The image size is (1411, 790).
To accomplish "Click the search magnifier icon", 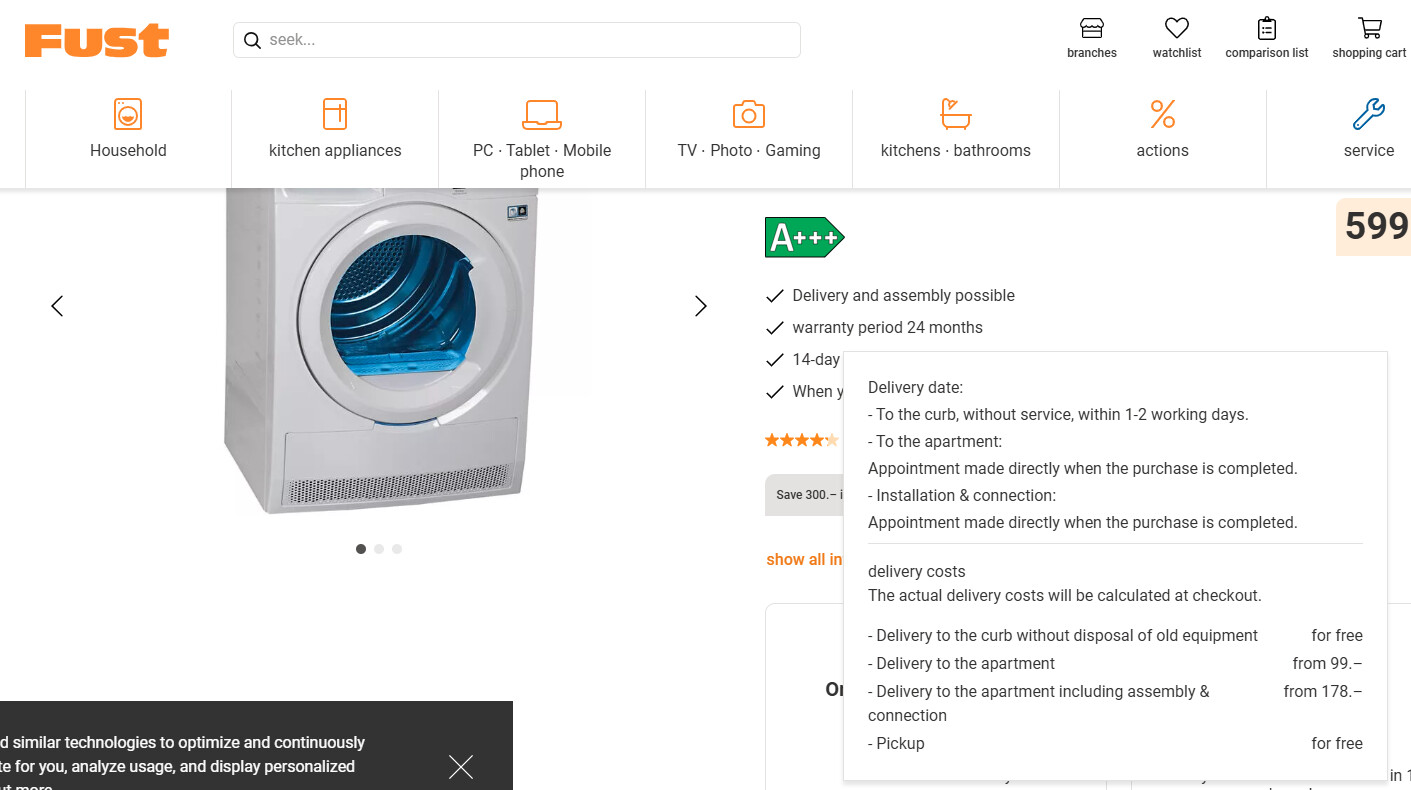I will pos(253,41).
